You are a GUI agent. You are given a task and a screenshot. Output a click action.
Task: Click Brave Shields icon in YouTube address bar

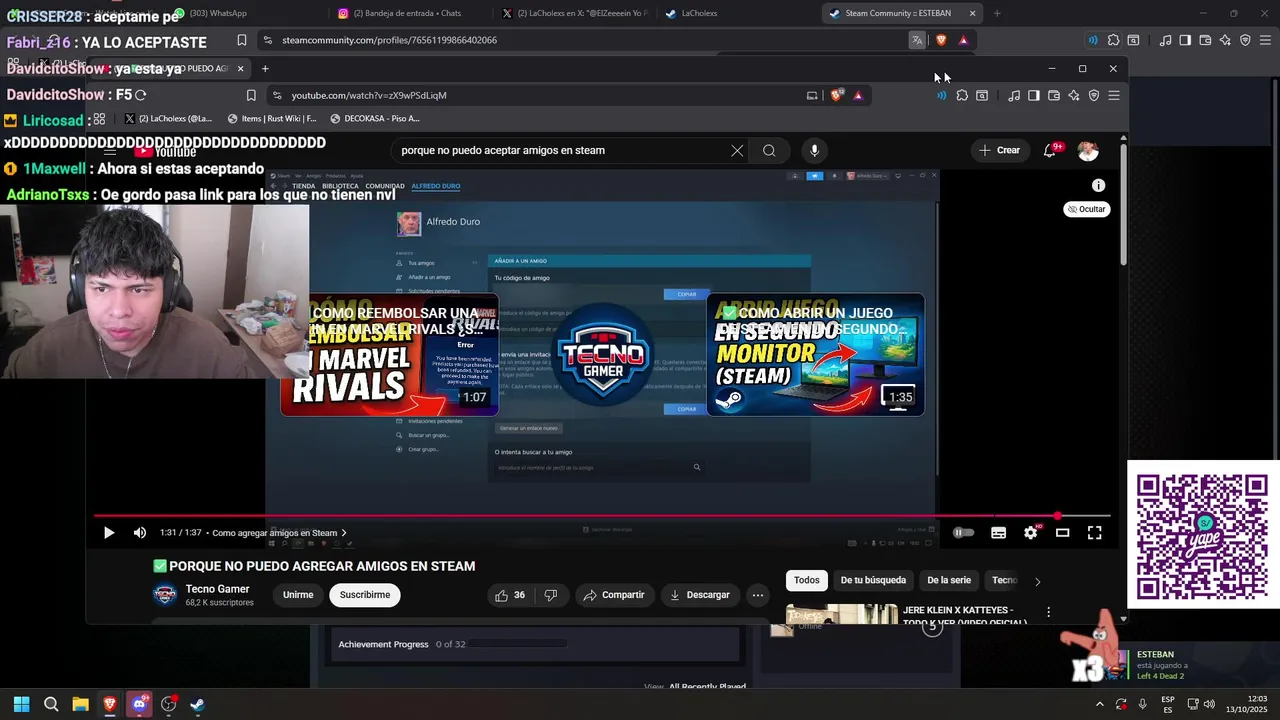pyautogui.click(x=837, y=95)
